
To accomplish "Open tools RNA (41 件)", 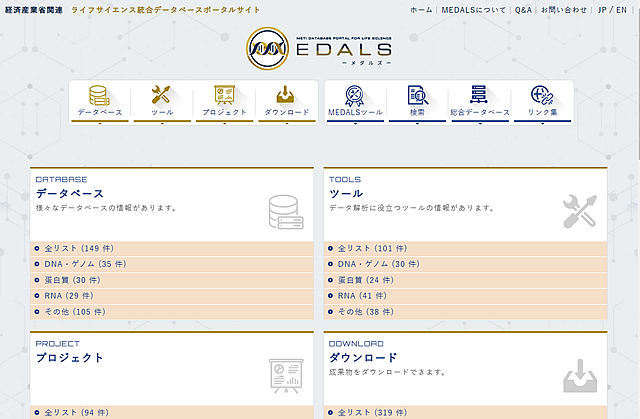I will (x=465, y=296).
